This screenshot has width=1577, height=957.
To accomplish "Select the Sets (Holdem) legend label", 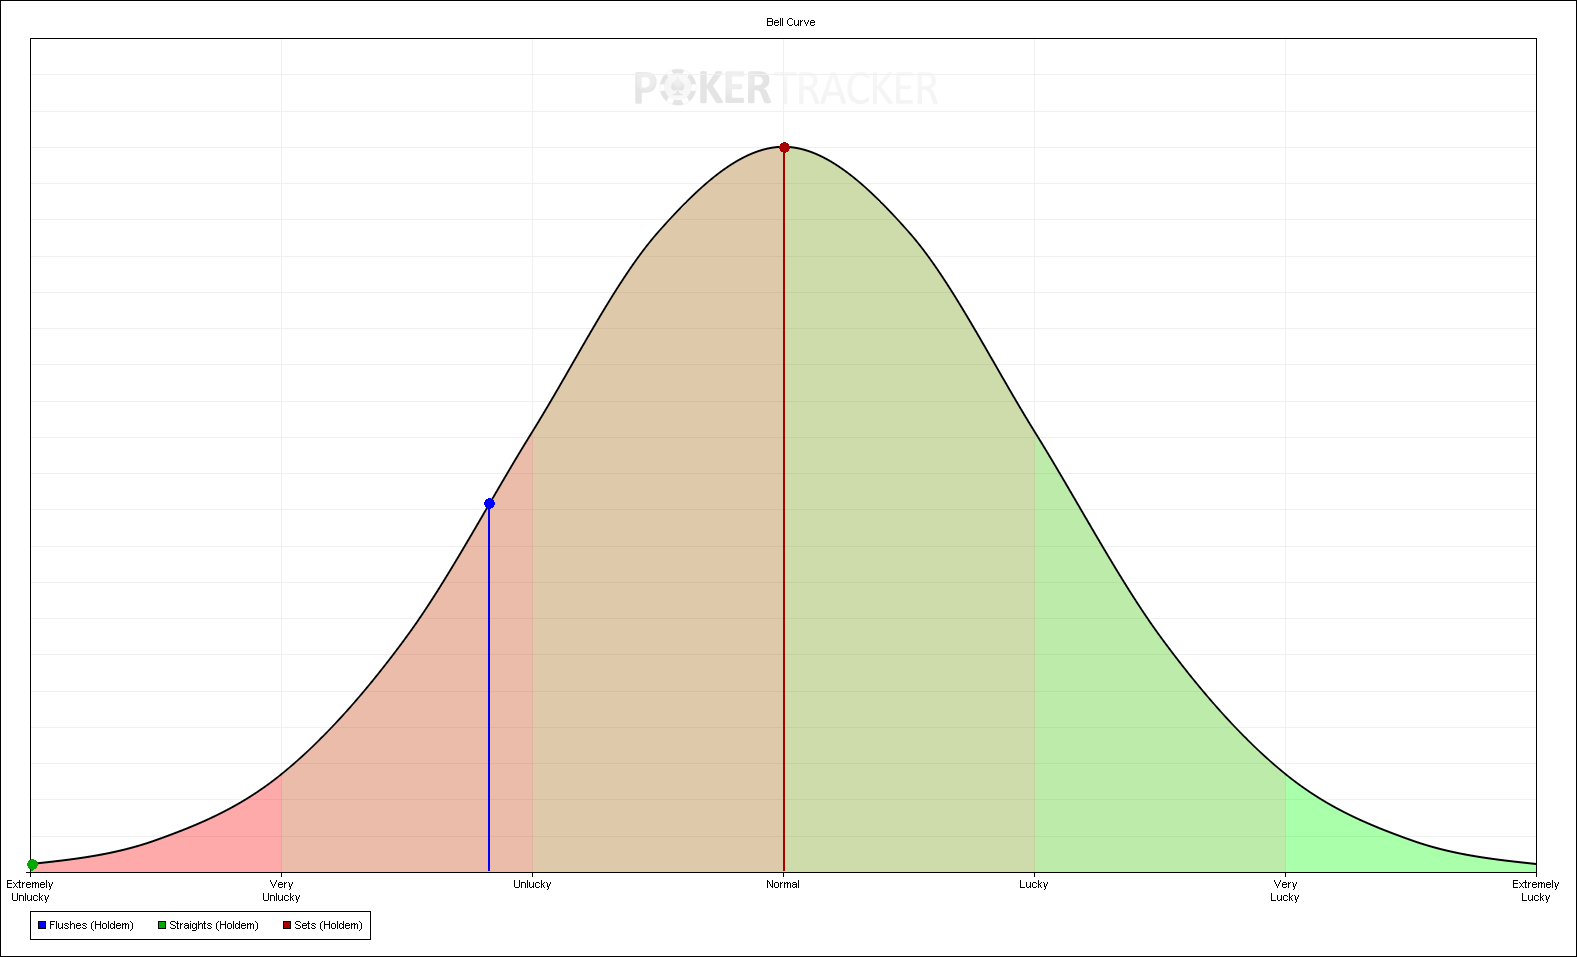I will point(328,925).
